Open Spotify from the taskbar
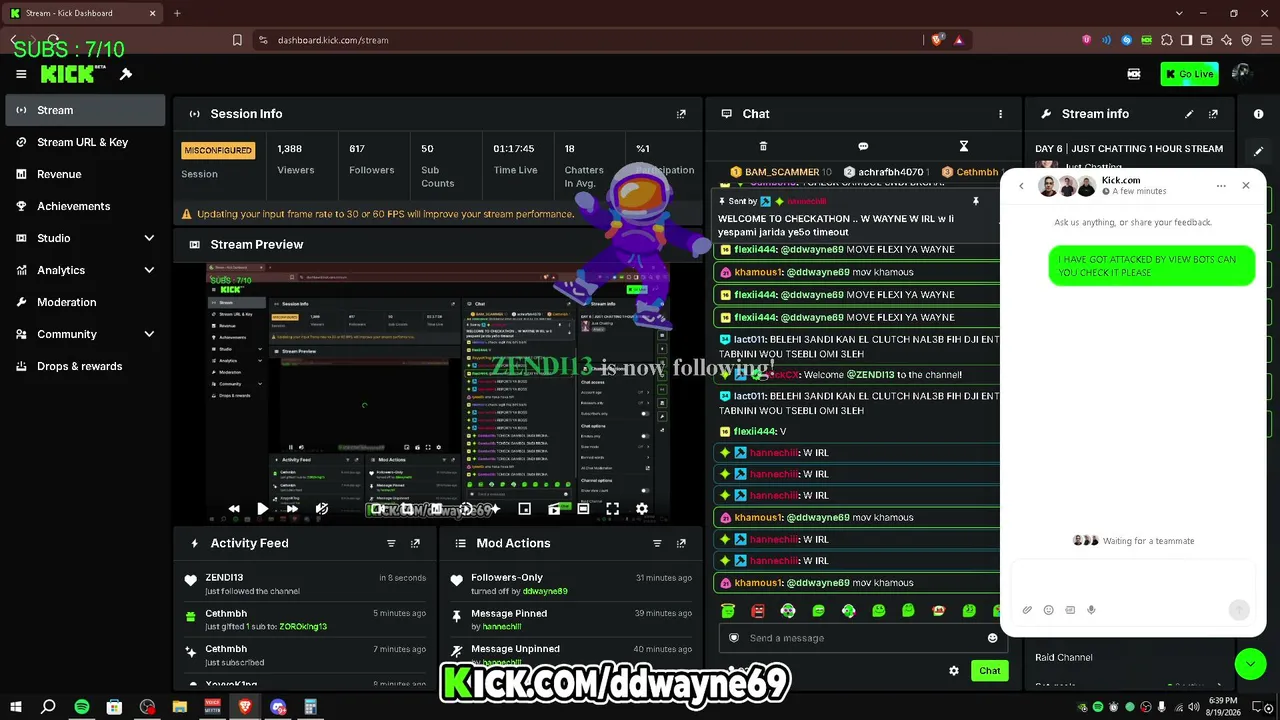 [x=82, y=707]
